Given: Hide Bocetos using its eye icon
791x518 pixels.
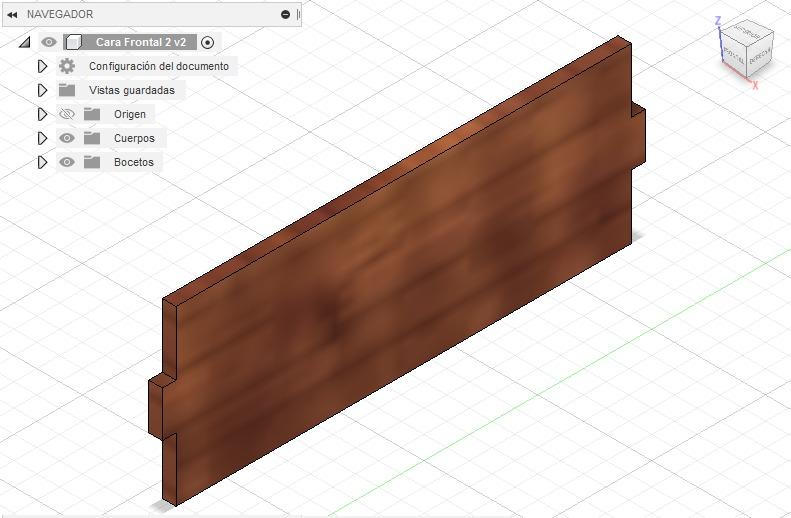Looking at the screenshot, I should tap(67, 162).
